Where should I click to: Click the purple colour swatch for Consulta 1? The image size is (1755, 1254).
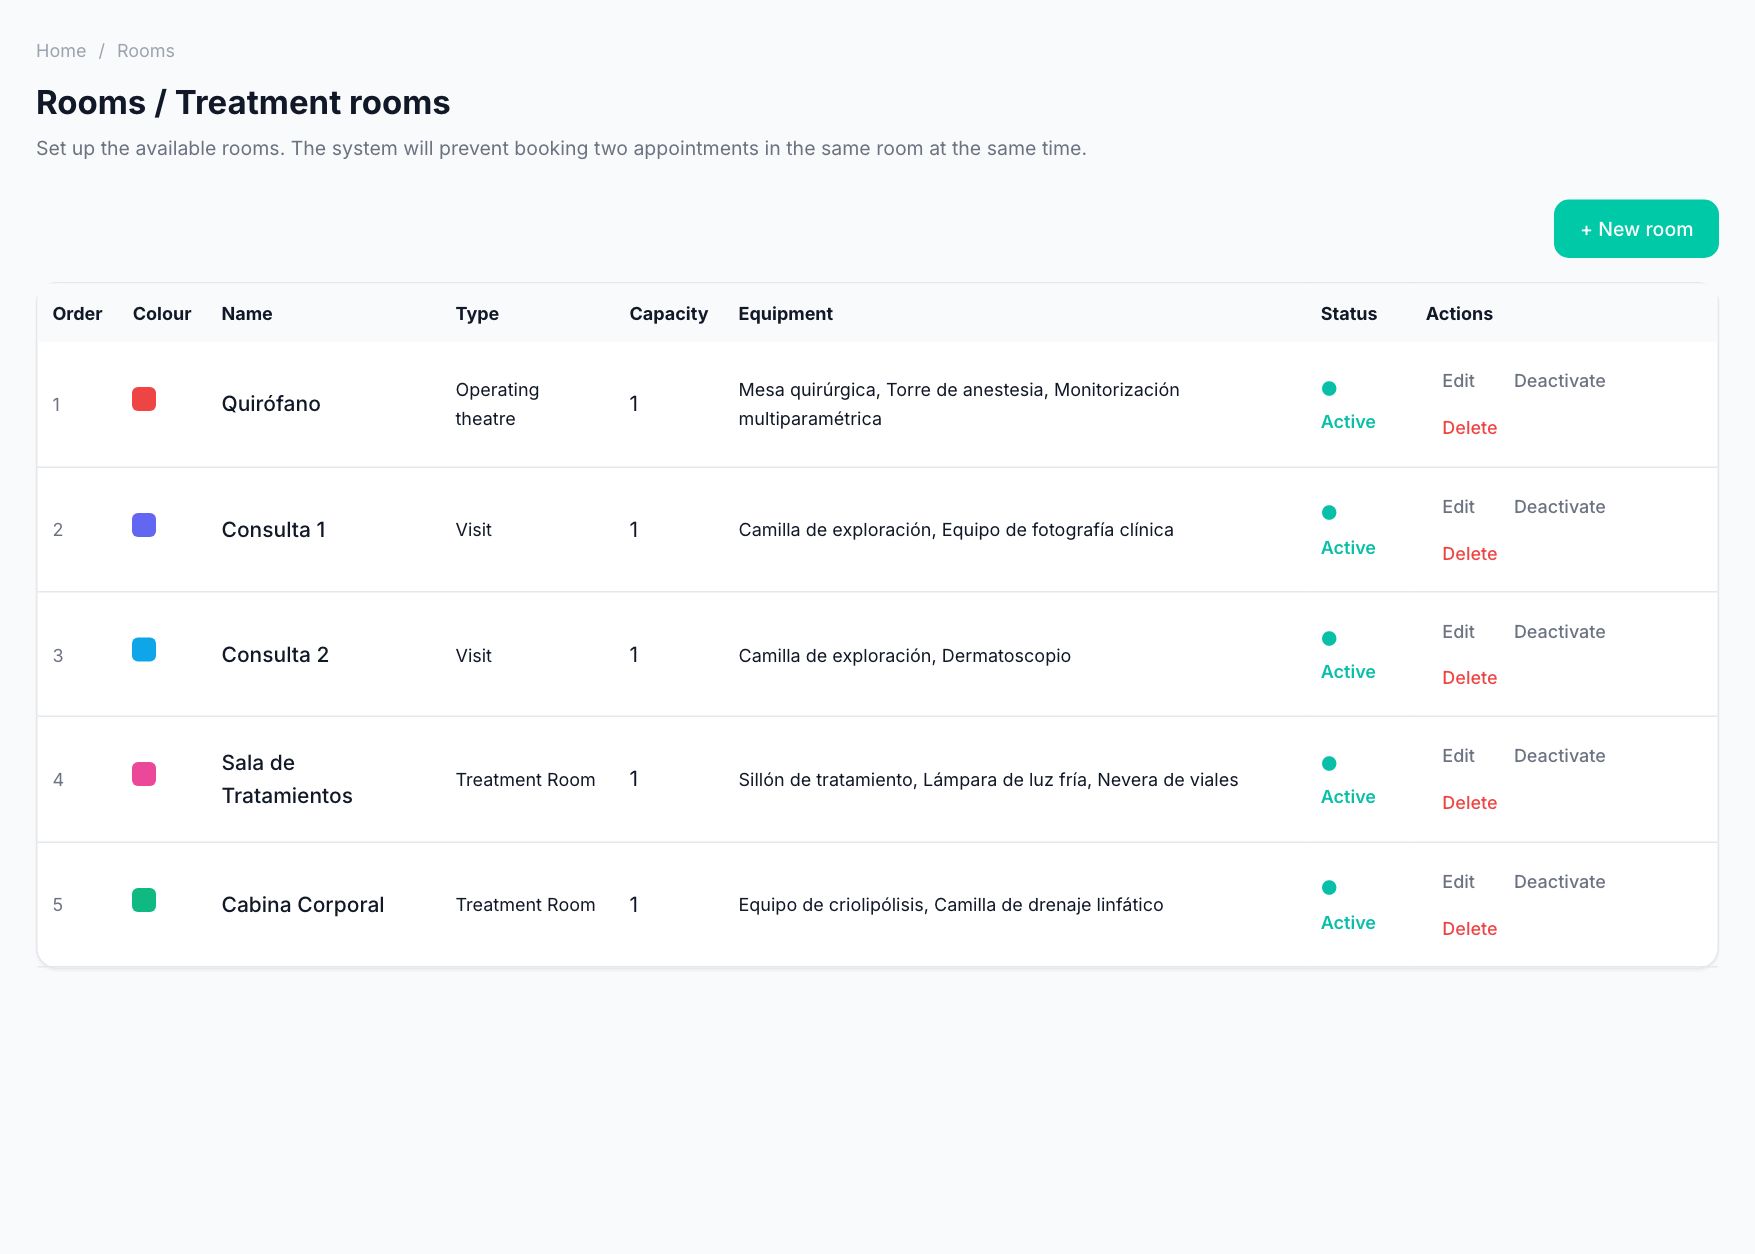click(144, 525)
